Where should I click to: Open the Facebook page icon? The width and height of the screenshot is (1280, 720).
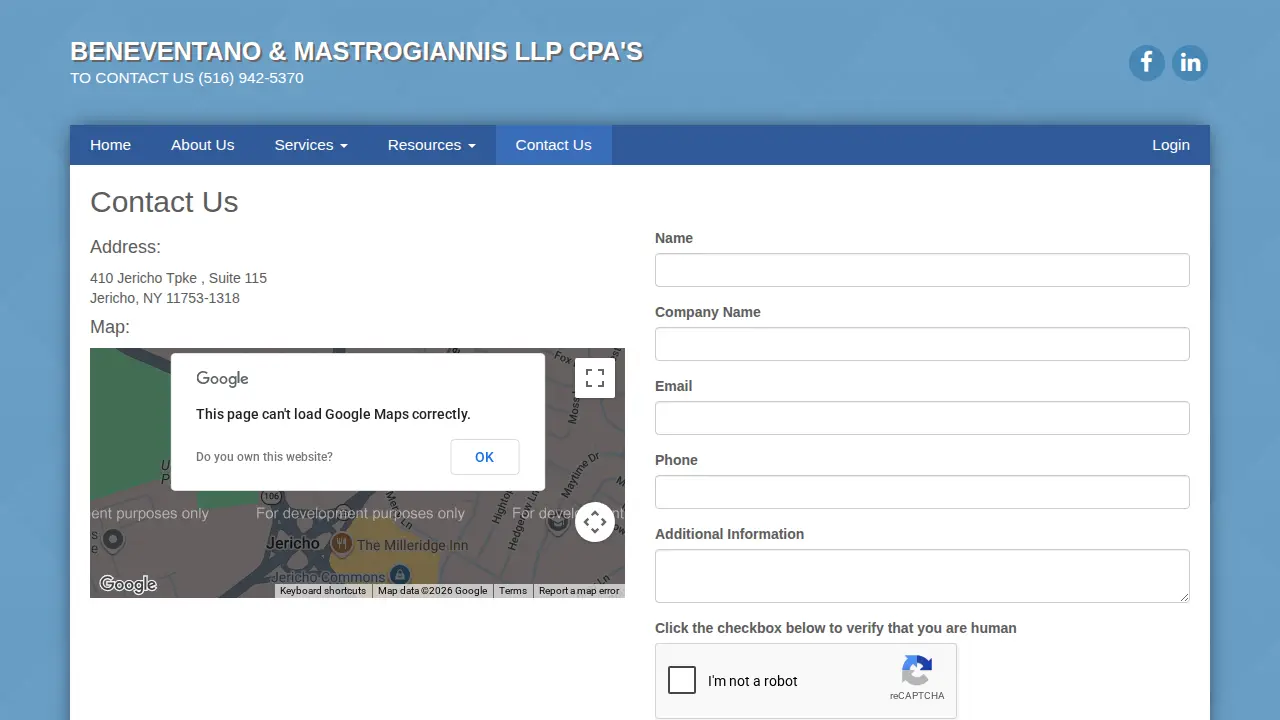point(1146,63)
